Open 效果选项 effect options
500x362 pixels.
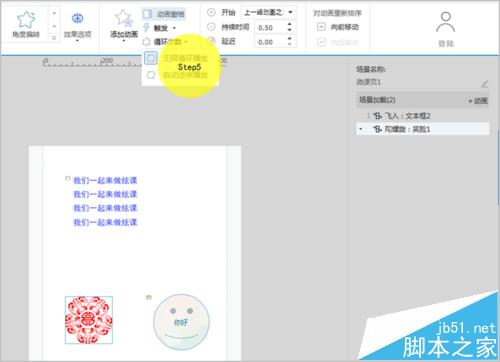pyautogui.click(x=77, y=26)
